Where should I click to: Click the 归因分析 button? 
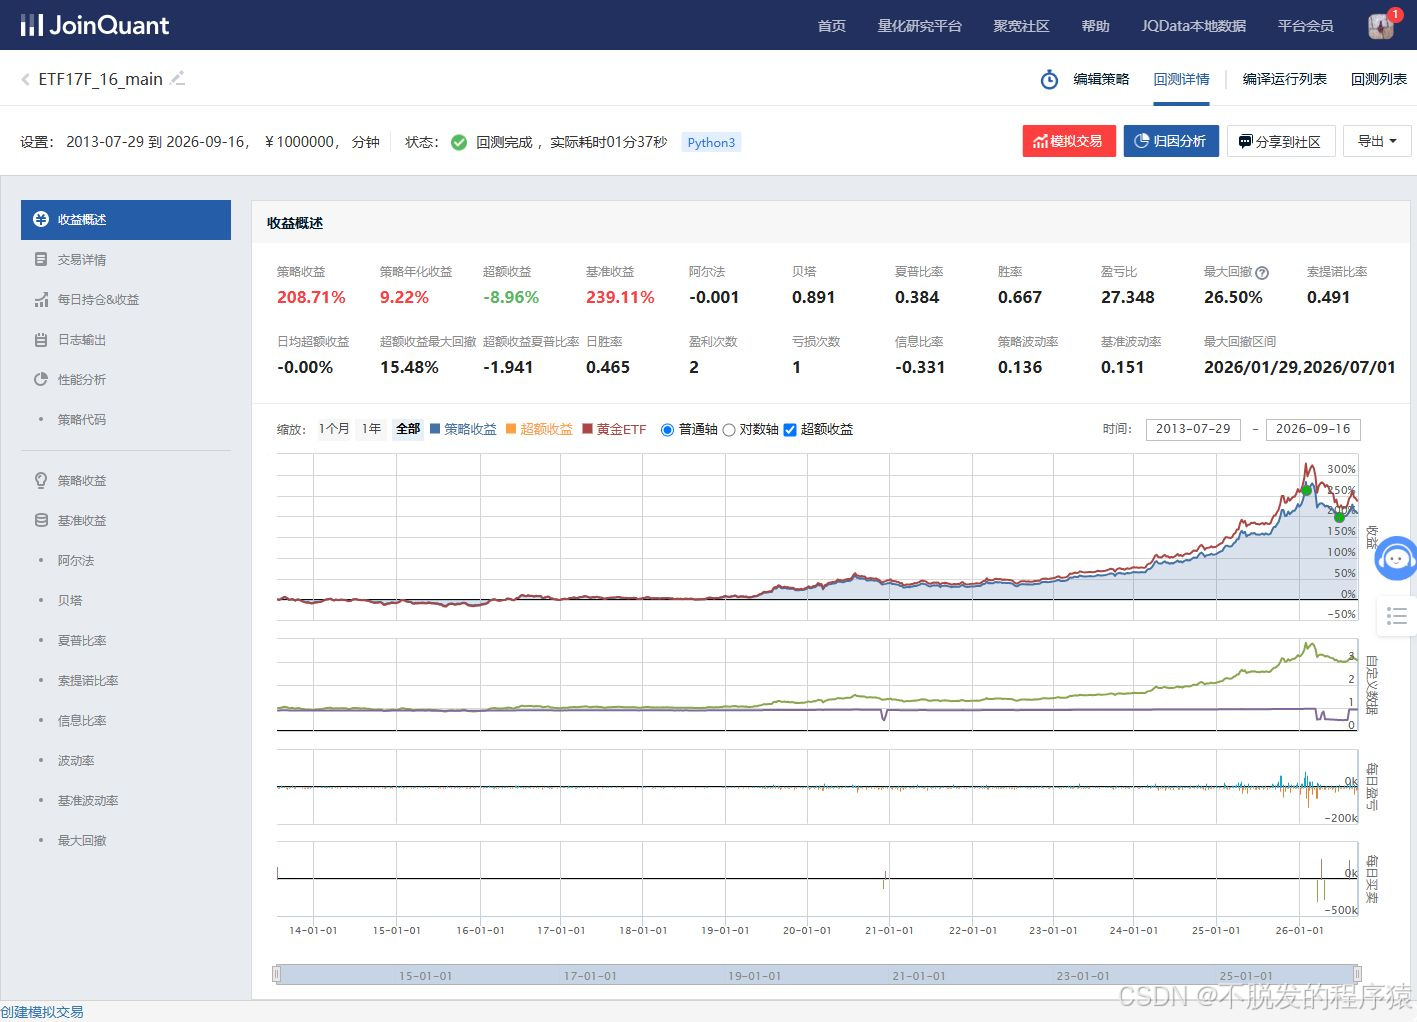[1171, 141]
